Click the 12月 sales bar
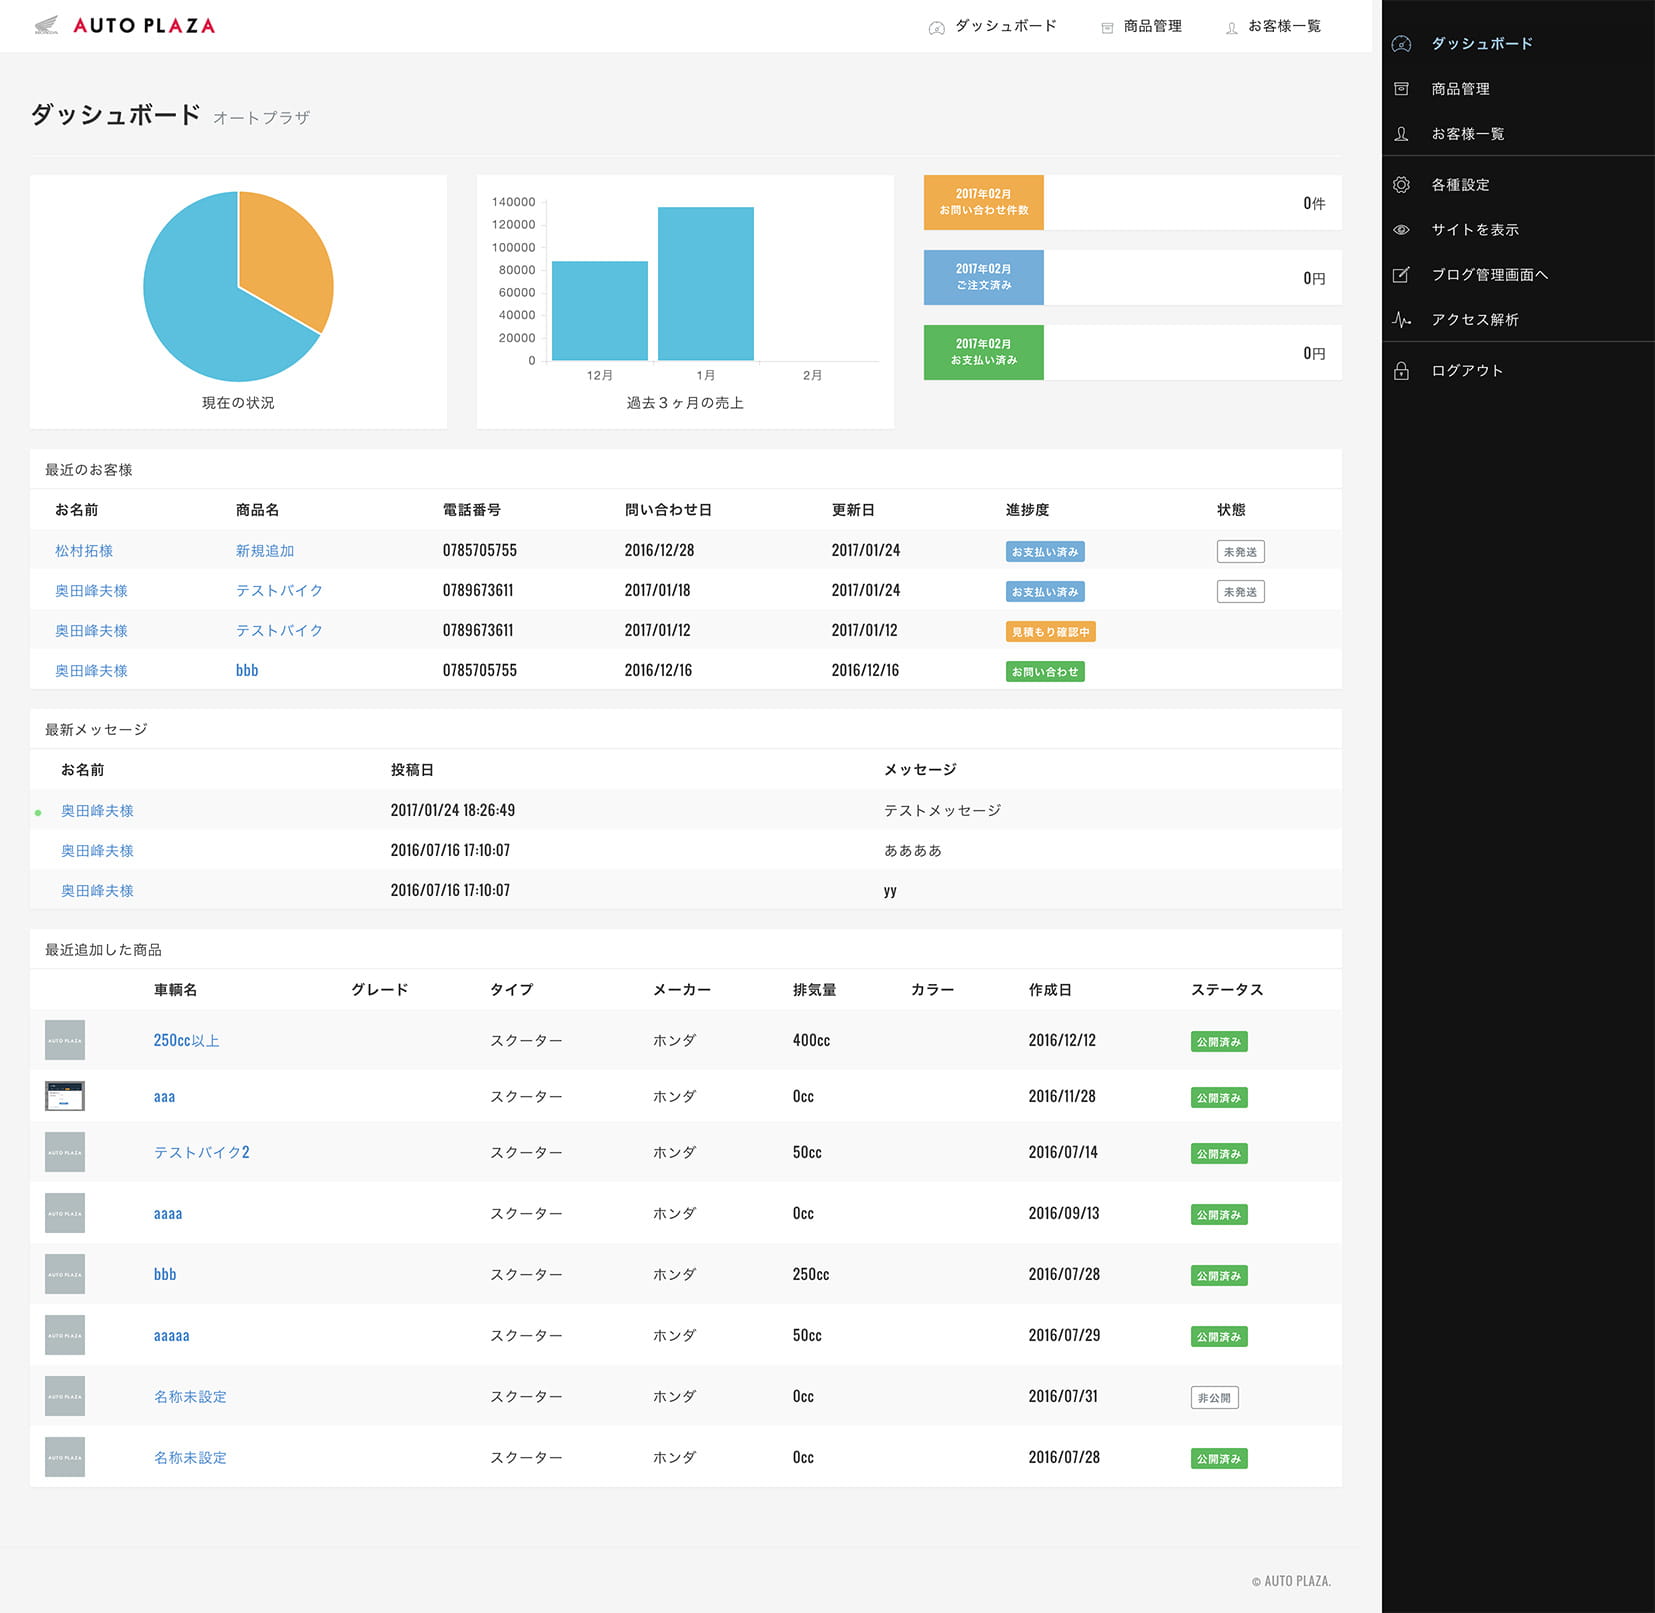 click(600, 311)
